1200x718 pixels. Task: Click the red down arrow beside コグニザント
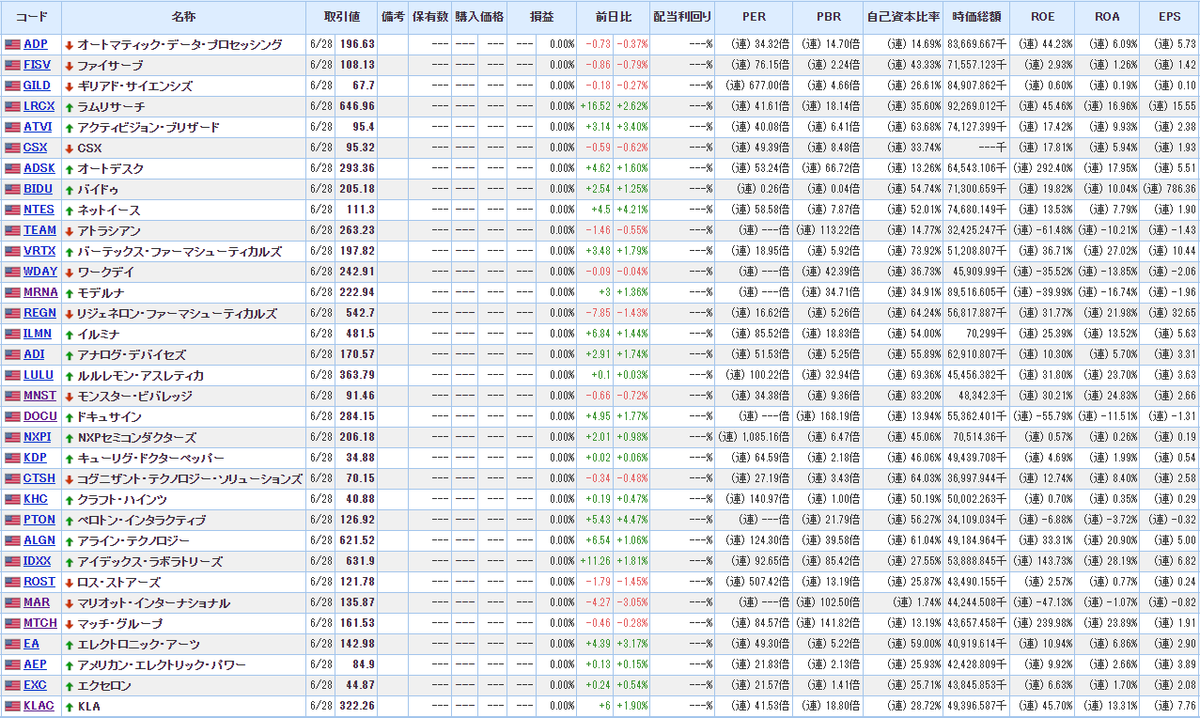click(x=69, y=479)
